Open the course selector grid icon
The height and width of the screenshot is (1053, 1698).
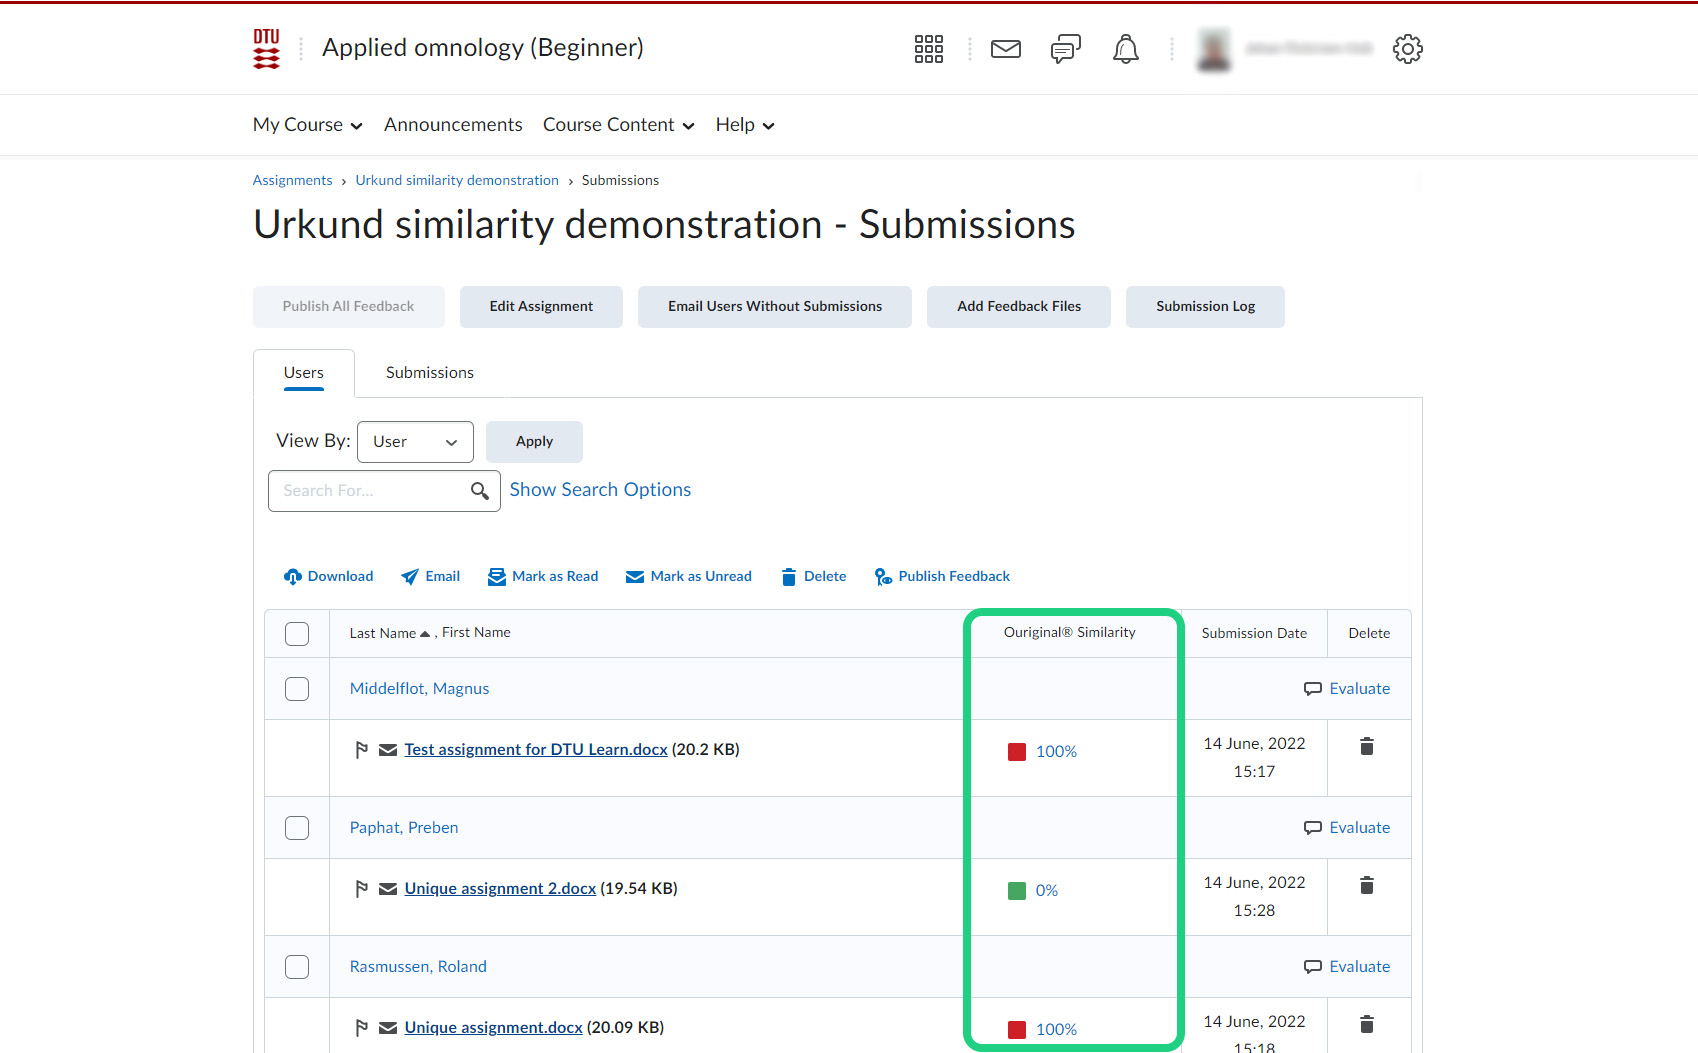coord(928,49)
